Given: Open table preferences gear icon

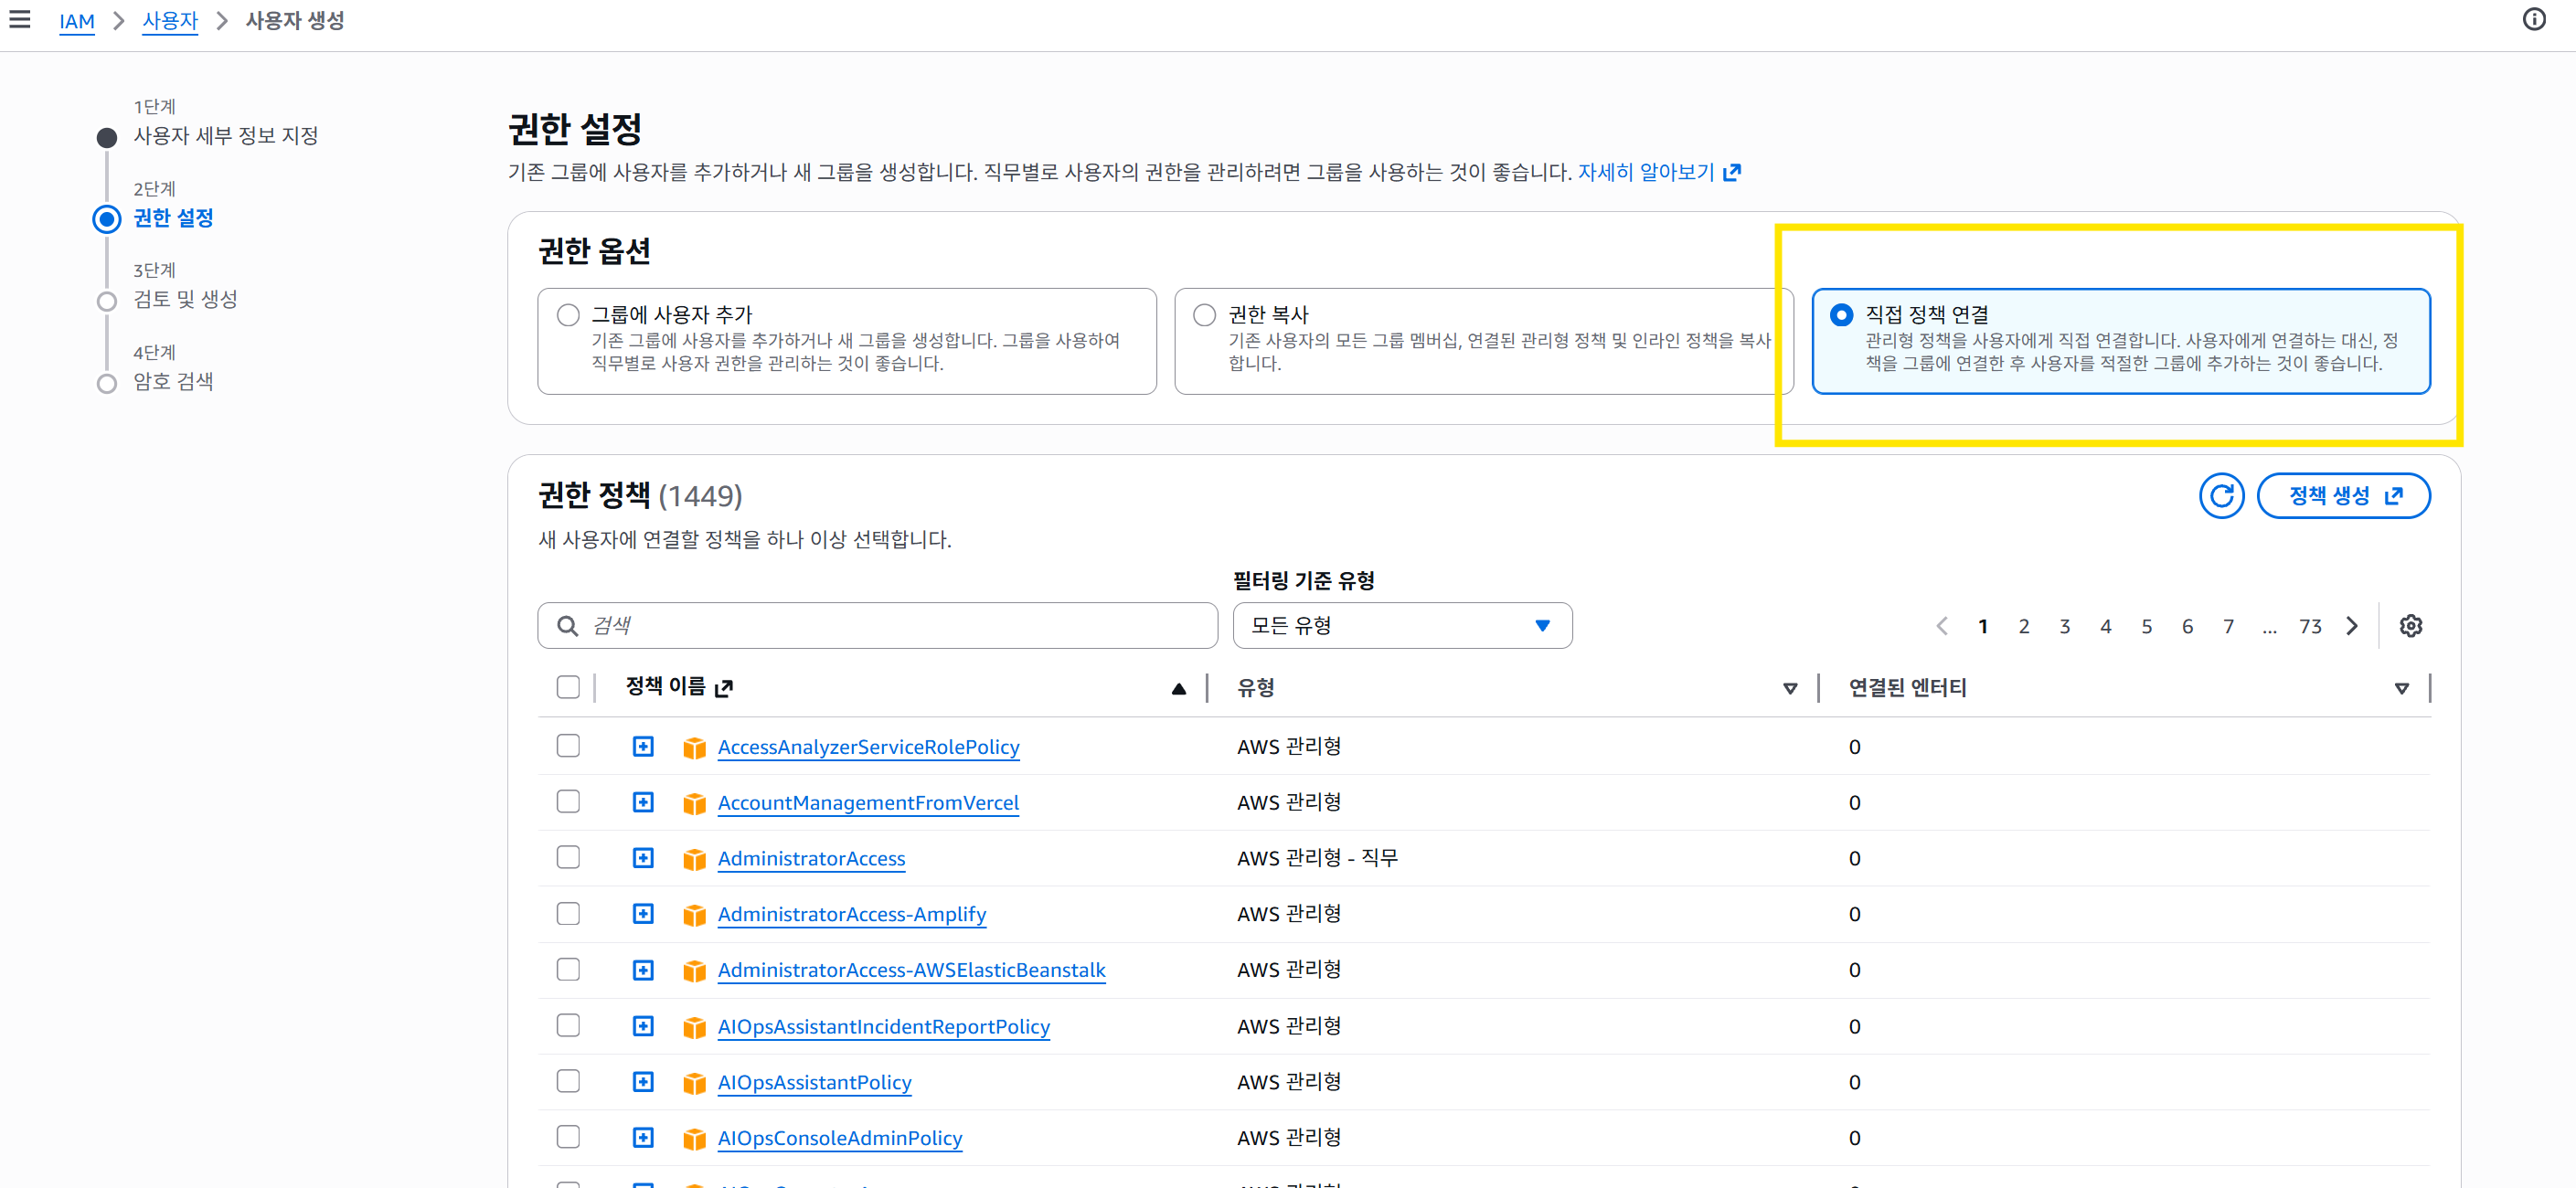Looking at the screenshot, I should [x=2410, y=626].
